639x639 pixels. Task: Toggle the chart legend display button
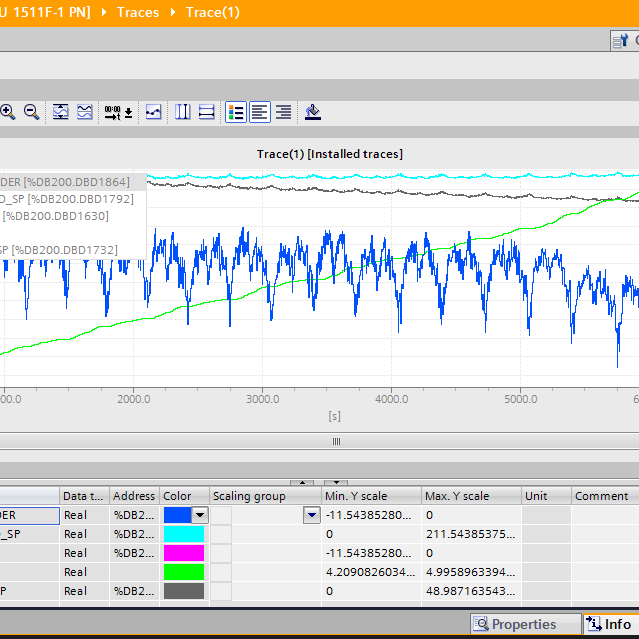(x=236, y=112)
